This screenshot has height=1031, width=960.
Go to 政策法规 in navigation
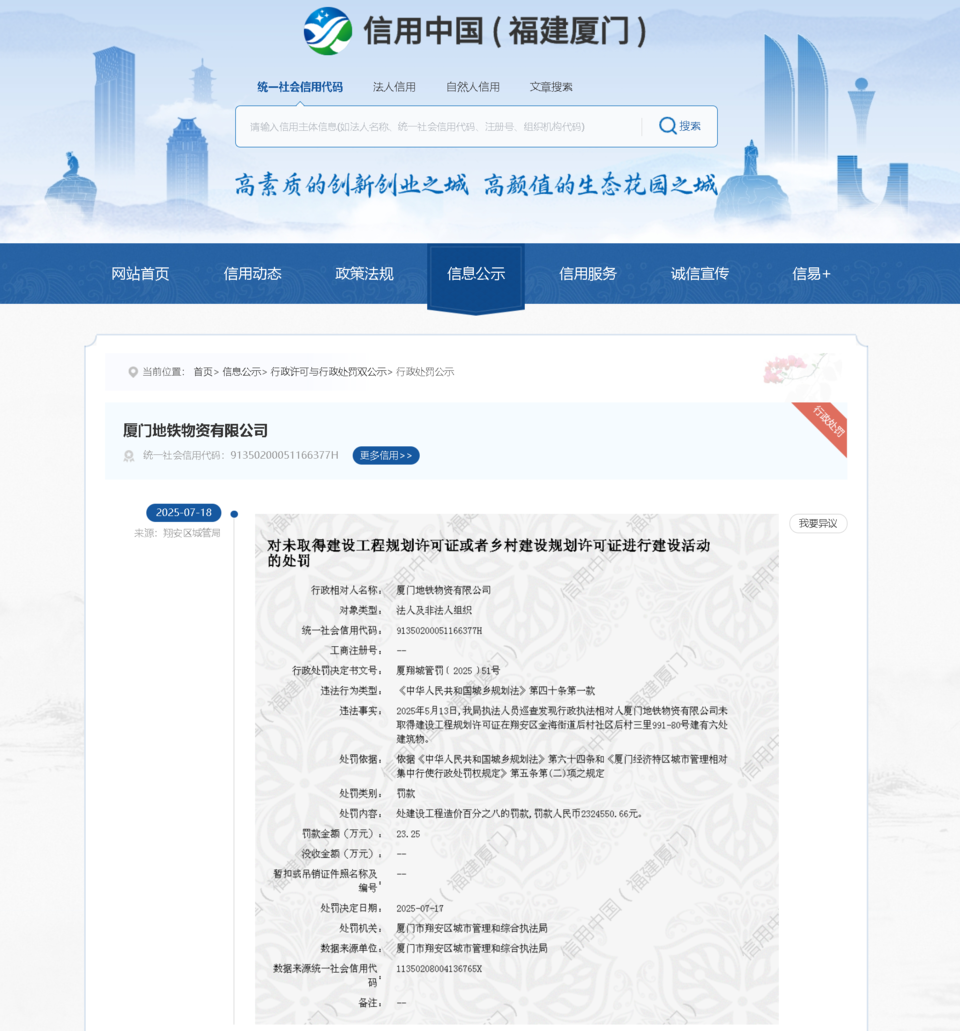[364, 274]
